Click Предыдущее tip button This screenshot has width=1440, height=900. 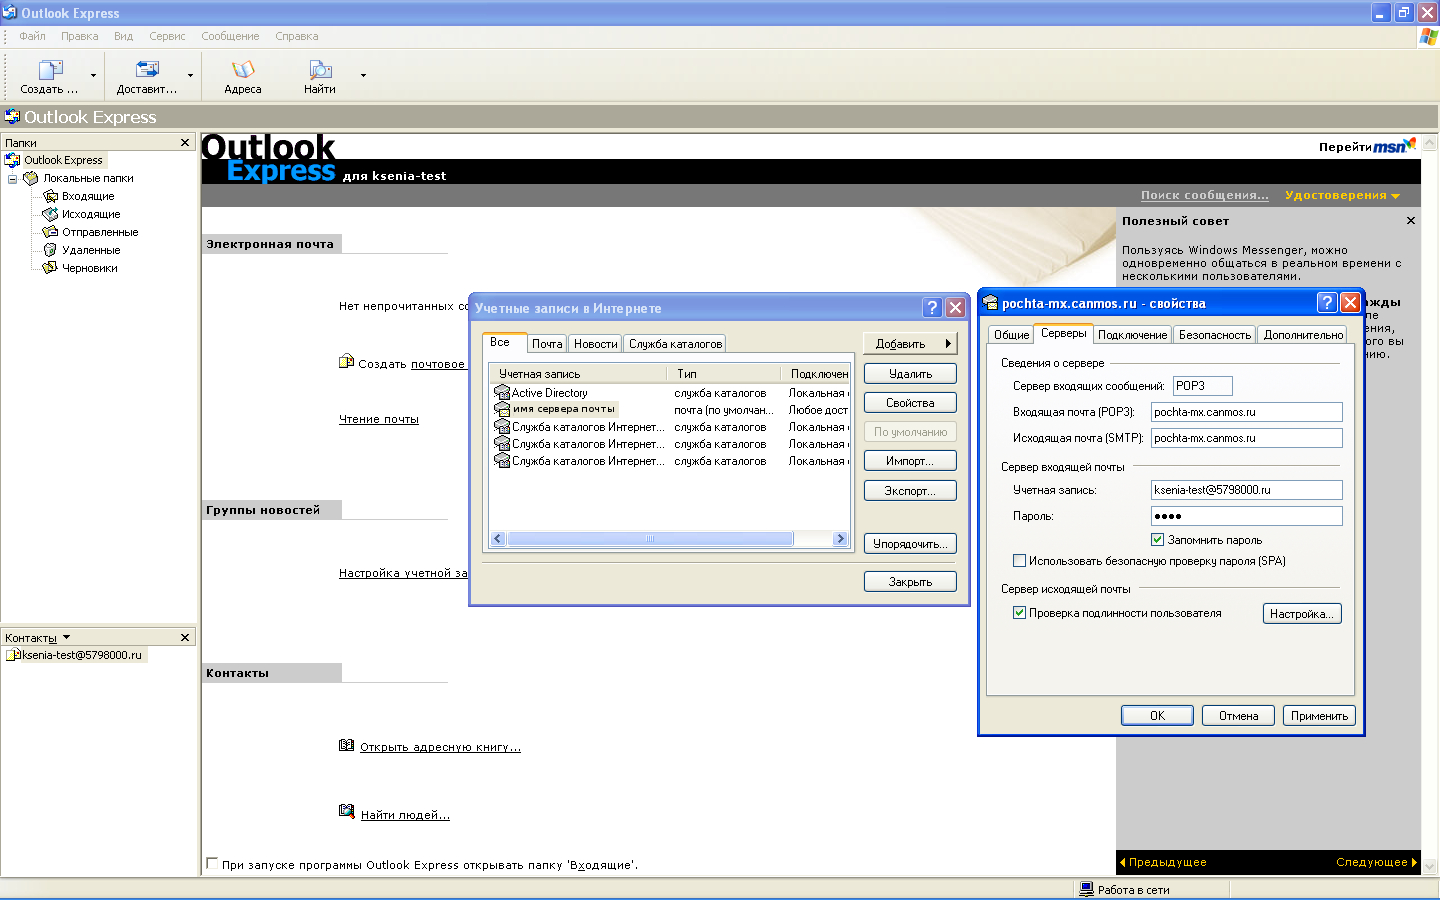(x=1163, y=862)
